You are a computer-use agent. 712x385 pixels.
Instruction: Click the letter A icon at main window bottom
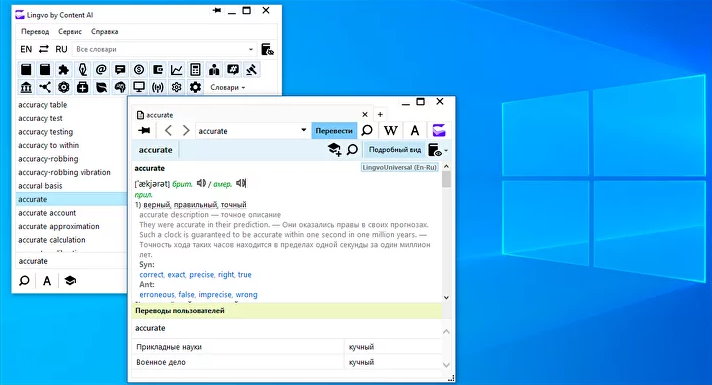[x=47, y=281]
